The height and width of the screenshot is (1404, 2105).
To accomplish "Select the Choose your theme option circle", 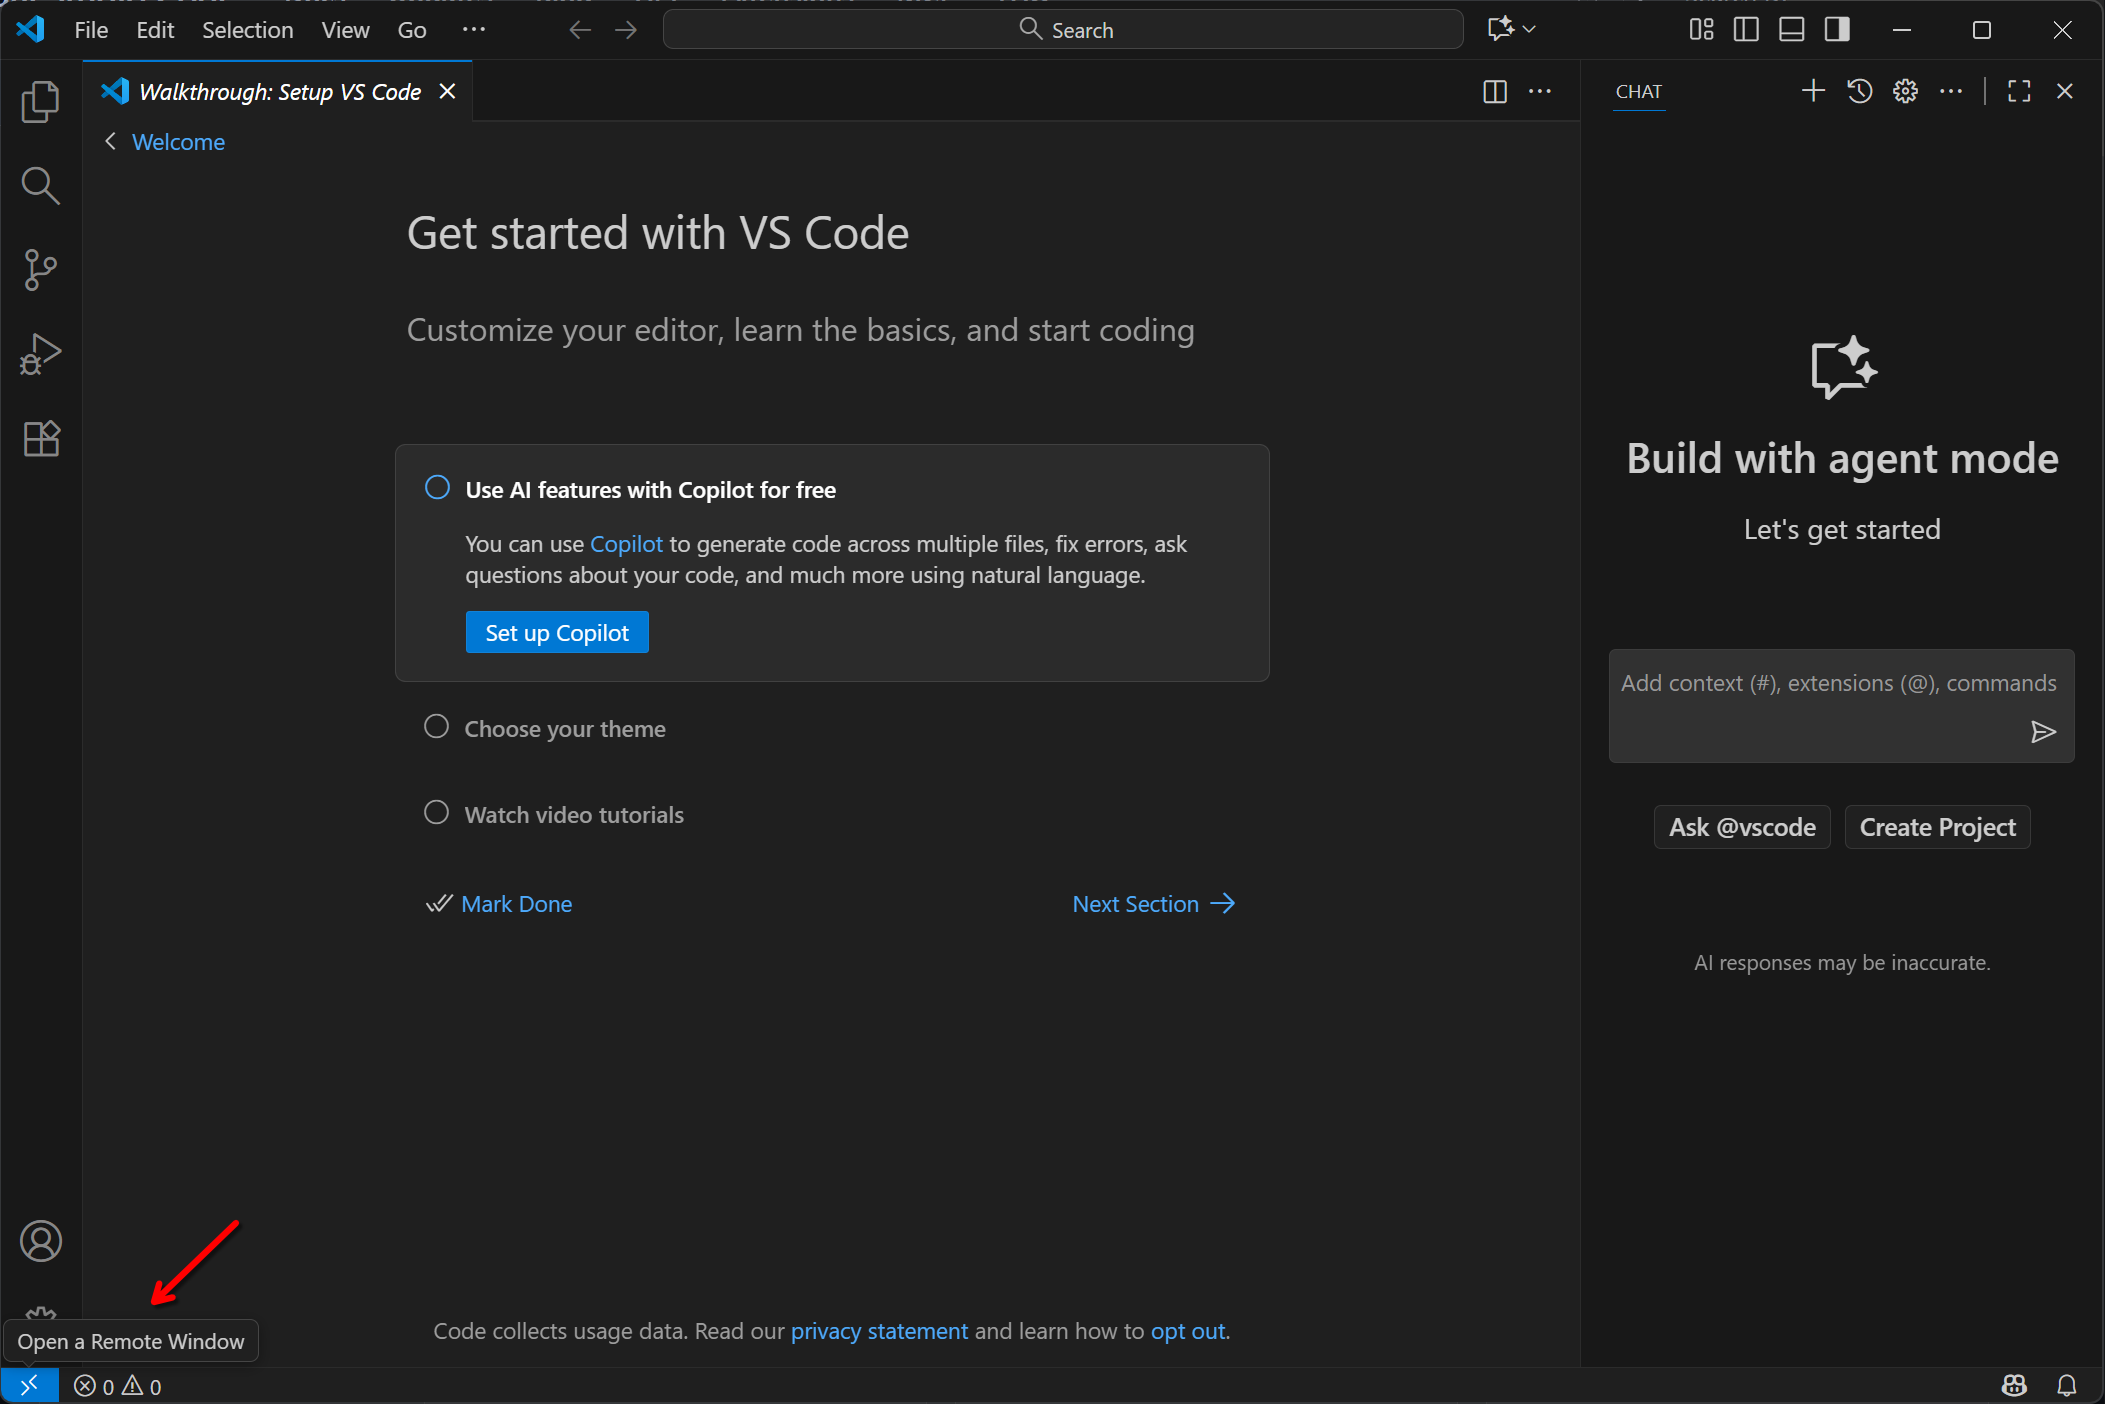I will tap(436, 727).
